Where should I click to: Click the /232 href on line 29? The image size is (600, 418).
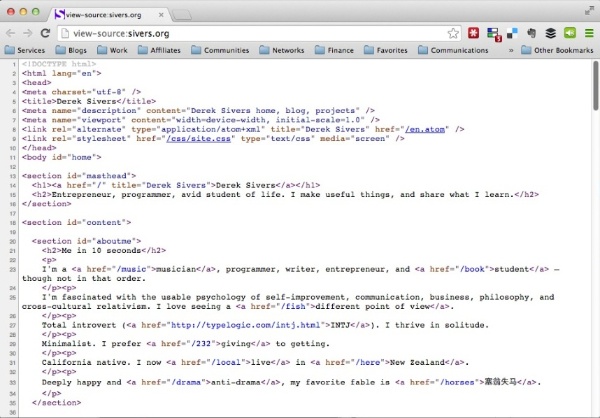pyautogui.click(x=201, y=343)
